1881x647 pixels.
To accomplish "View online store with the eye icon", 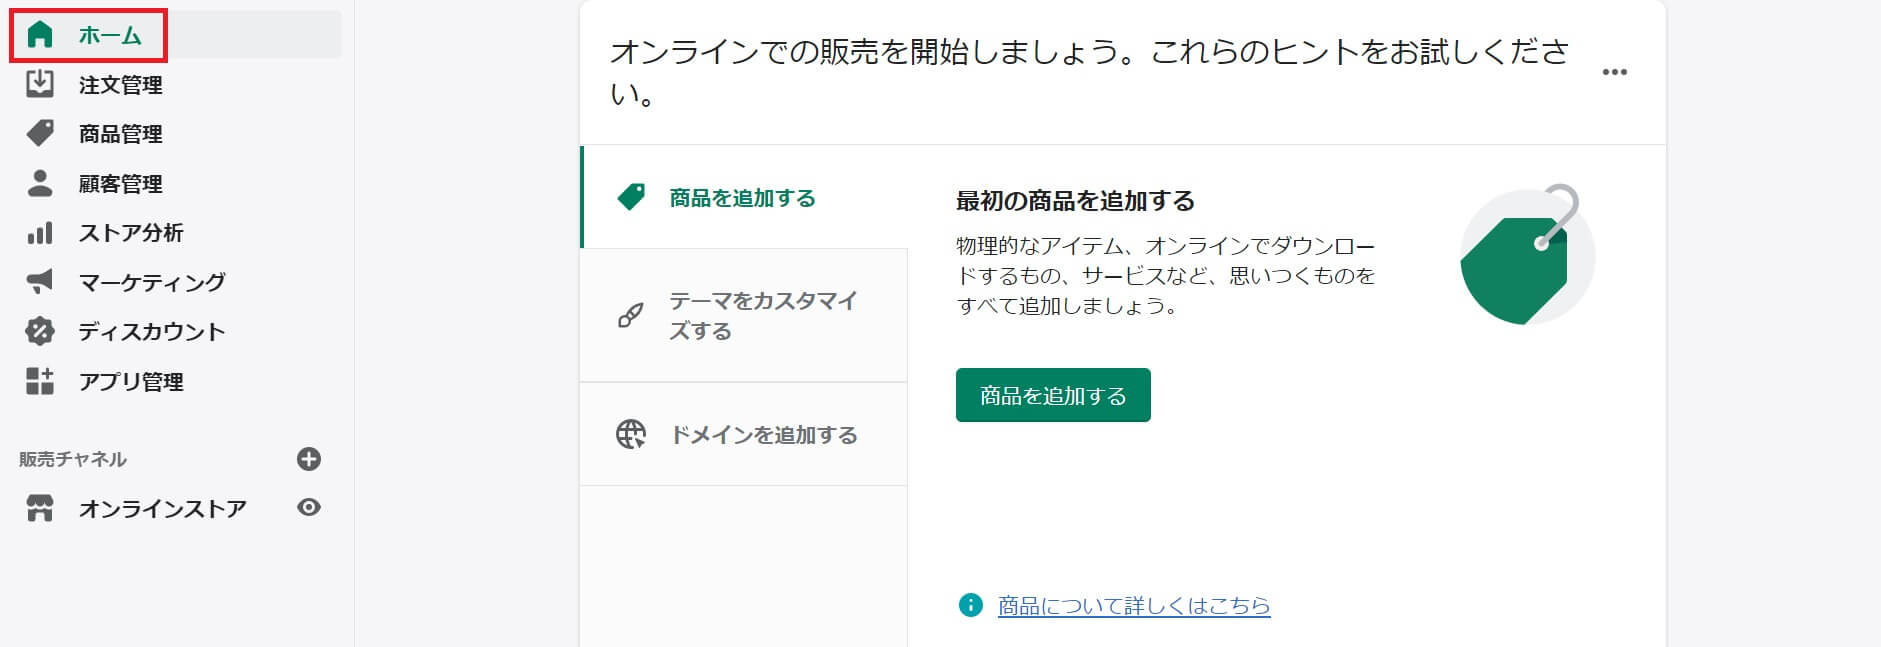I will pyautogui.click(x=309, y=508).
